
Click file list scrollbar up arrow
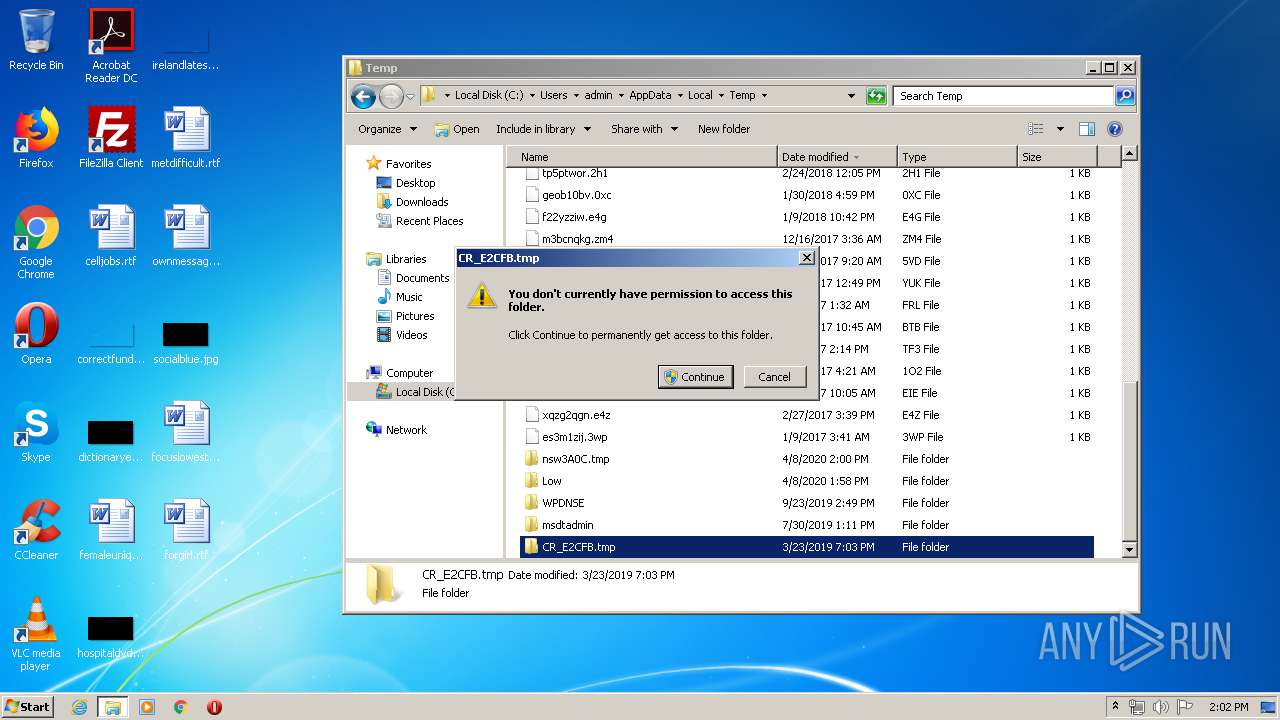pos(1129,154)
